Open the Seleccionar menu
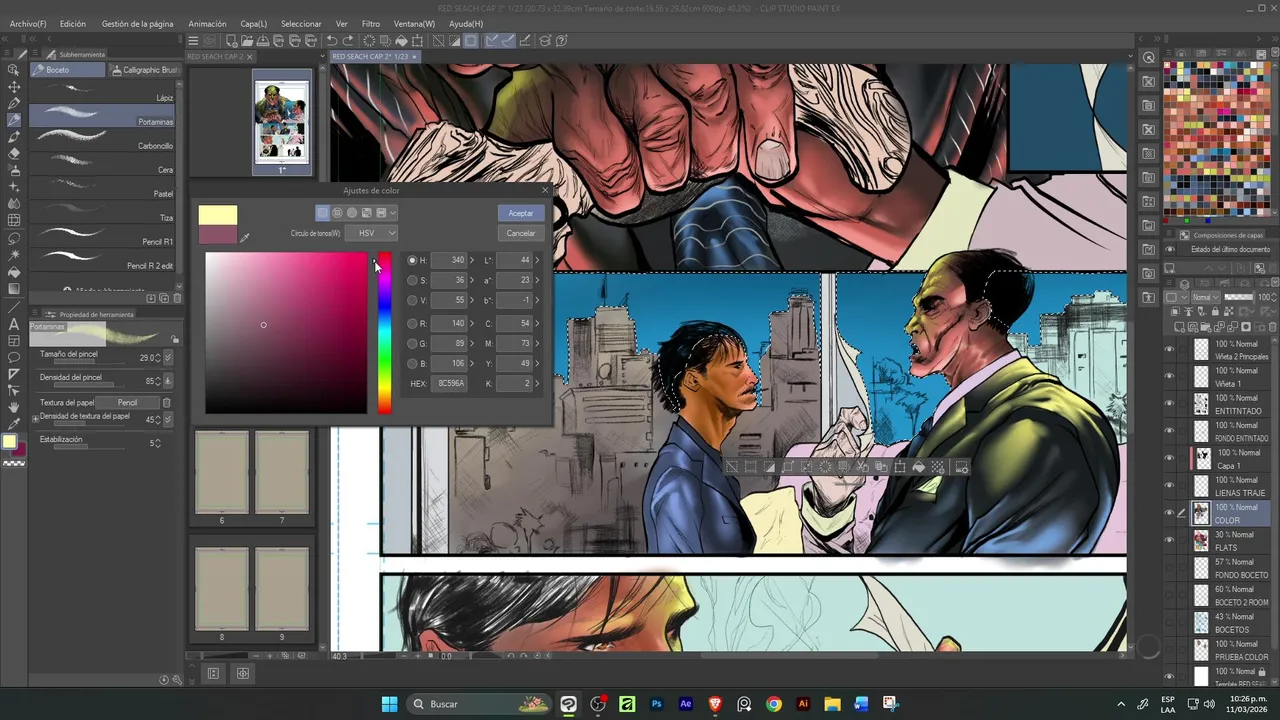The height and width of the screenshot is (720, 1280). point(301,23)
